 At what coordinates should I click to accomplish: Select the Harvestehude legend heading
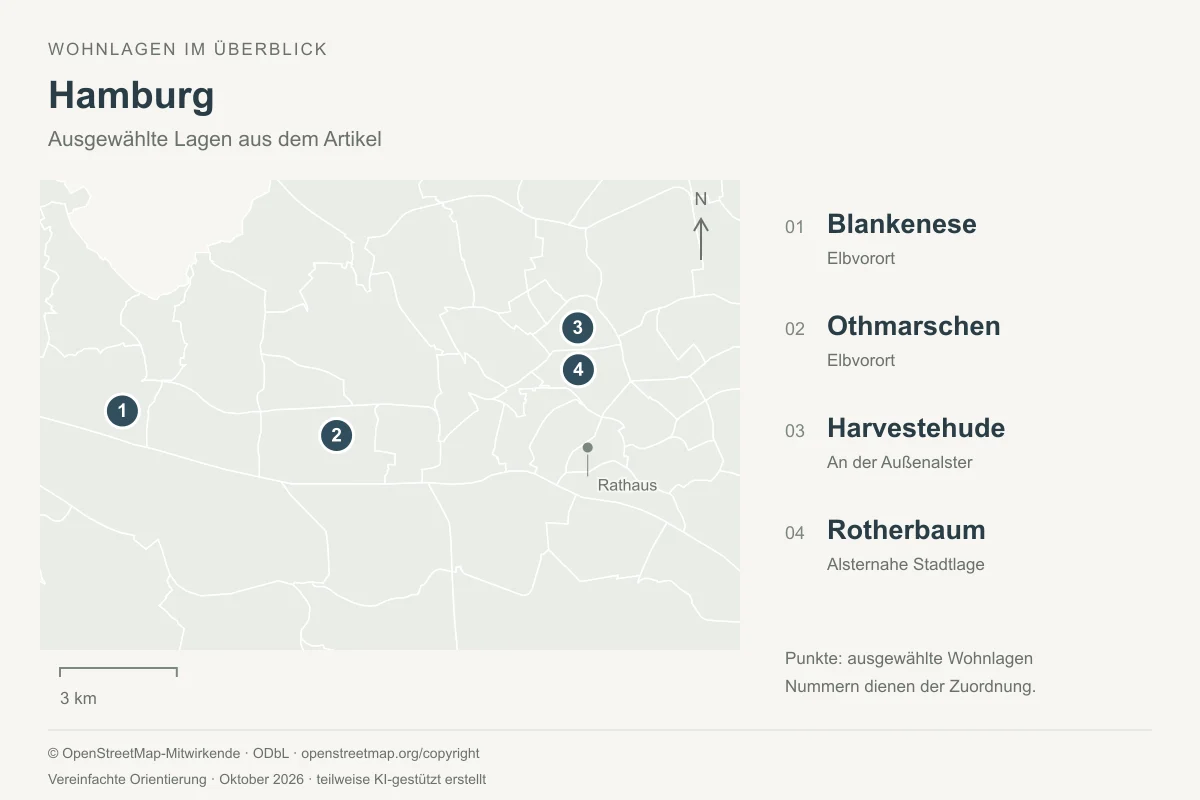(x=916, y=428)
